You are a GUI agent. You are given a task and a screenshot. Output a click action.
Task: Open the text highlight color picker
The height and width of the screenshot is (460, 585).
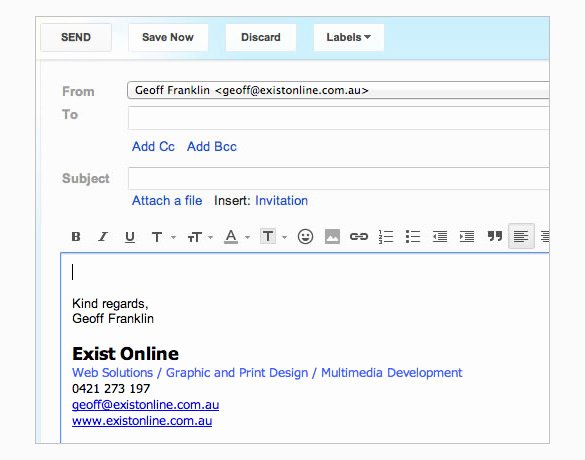[273, 236]
